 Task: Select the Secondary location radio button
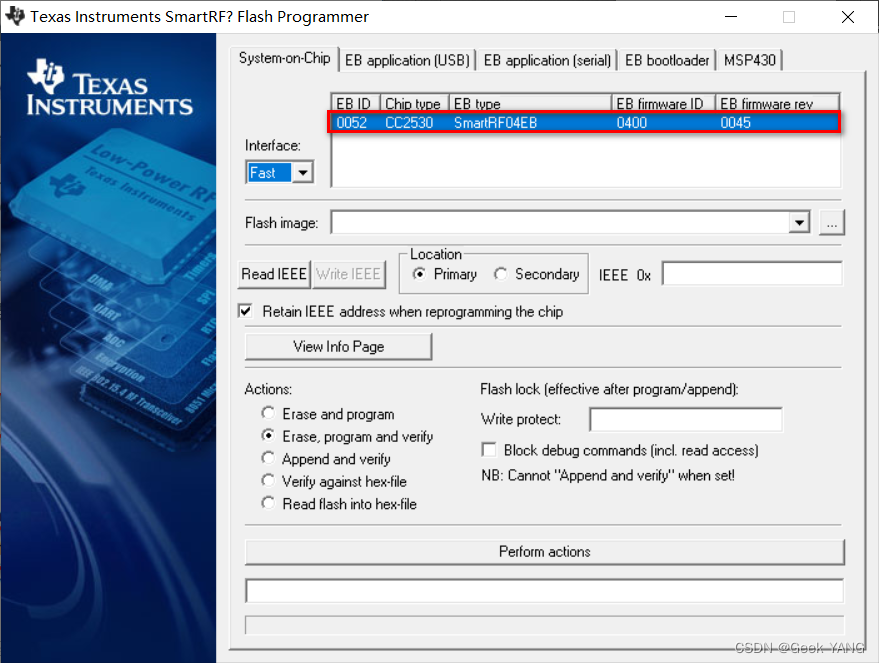pyautogui.click(x=501, y=274)
